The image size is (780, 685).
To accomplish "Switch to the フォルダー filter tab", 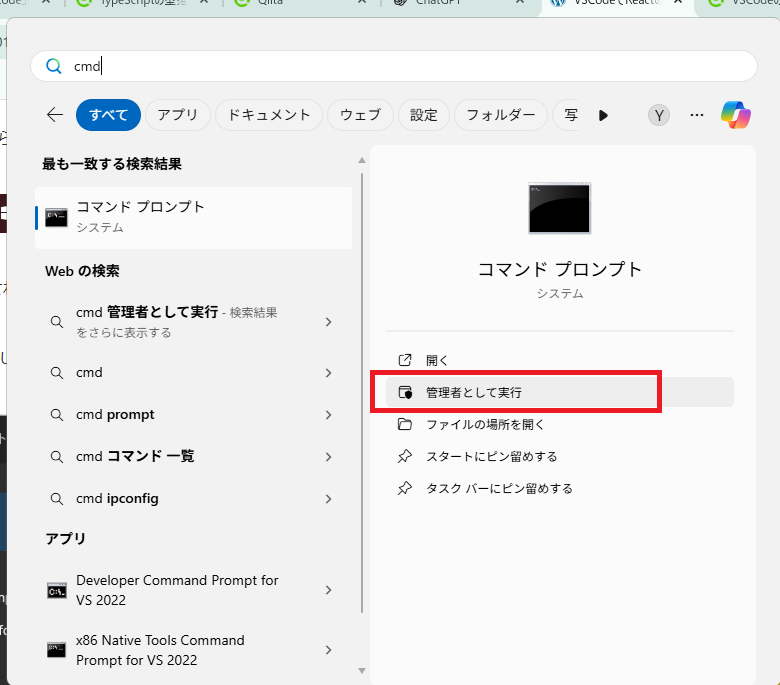I will (x=501, y=115).
